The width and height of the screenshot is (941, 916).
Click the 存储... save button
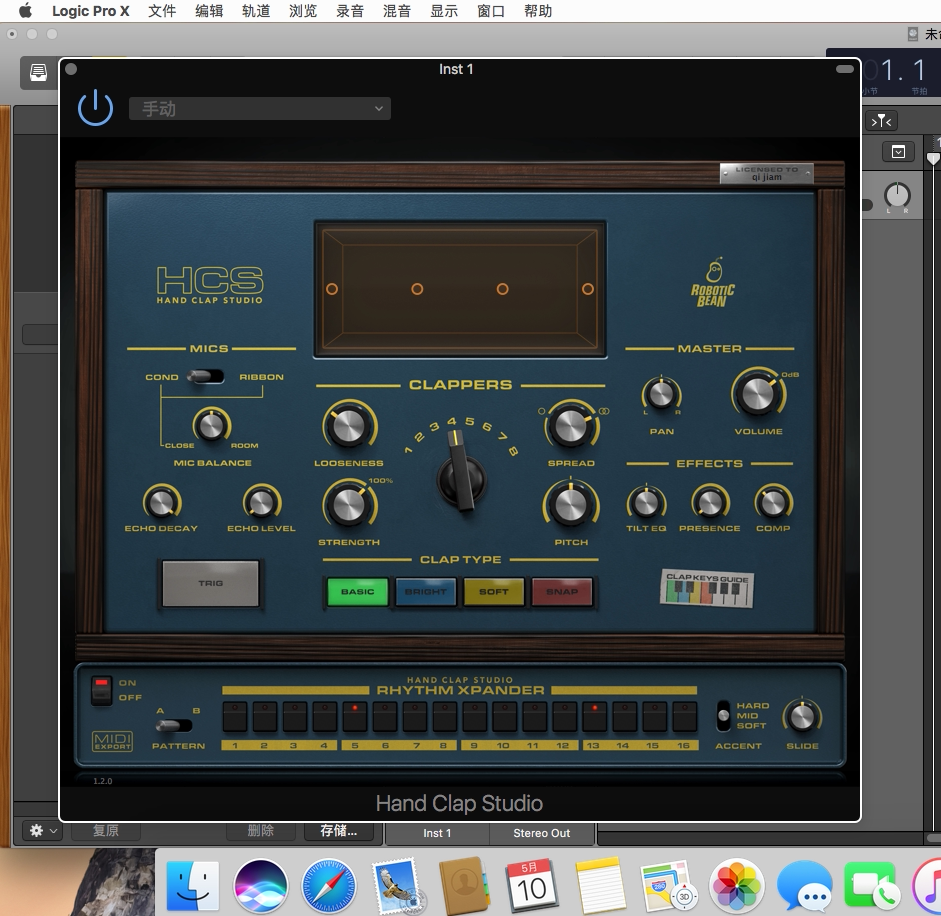(338, 831)
